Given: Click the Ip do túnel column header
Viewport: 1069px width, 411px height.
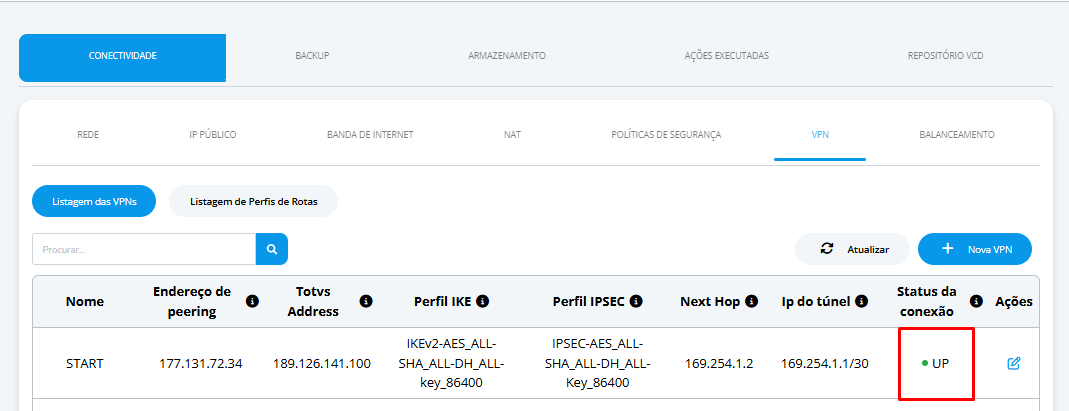Looking at the screenshot, I should click(816, 301).
